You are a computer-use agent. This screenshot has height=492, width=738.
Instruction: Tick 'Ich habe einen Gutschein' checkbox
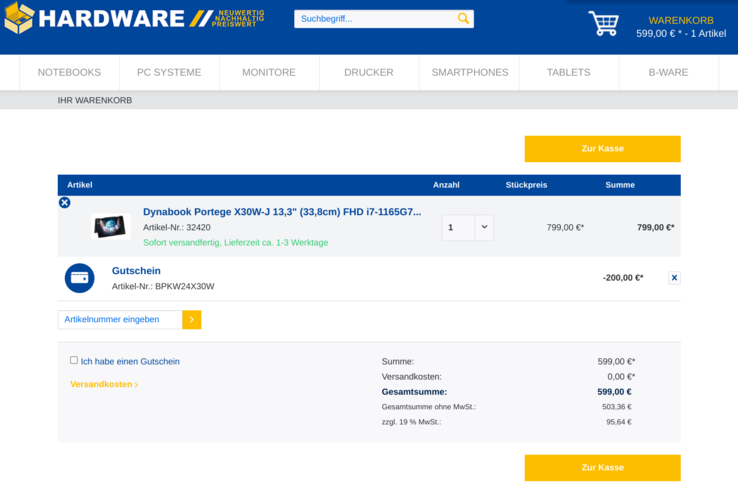point(74,360)
